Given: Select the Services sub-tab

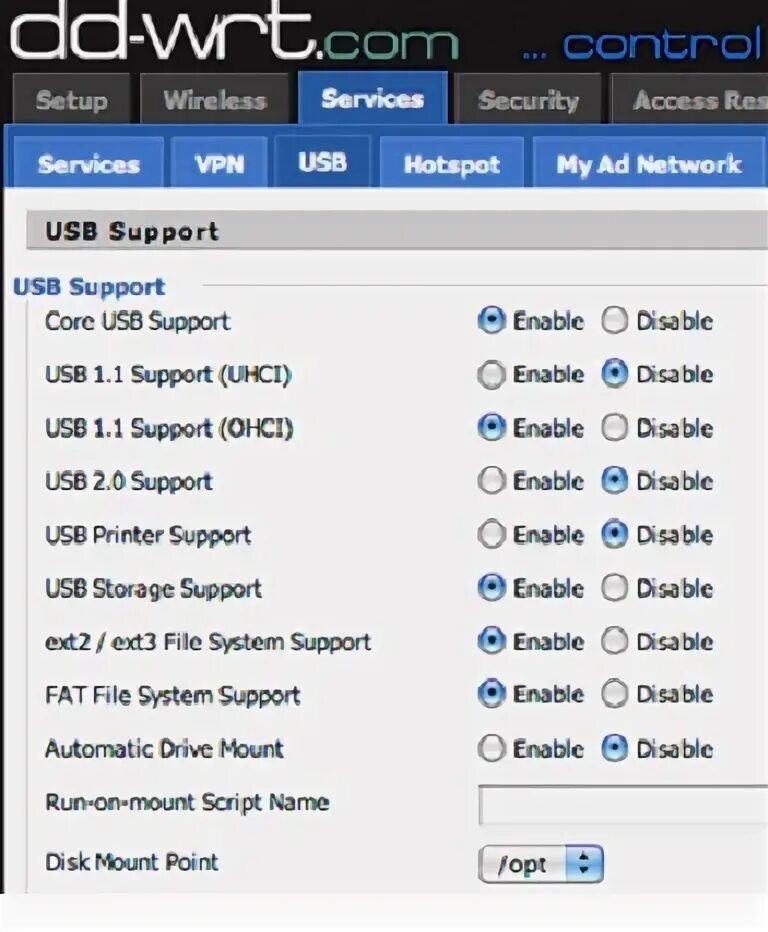Looking at the screenshot, I should 88,164.
